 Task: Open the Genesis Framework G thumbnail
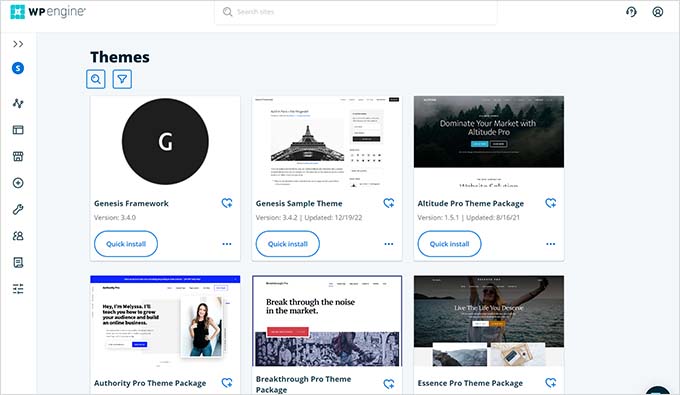click(165, 142)
